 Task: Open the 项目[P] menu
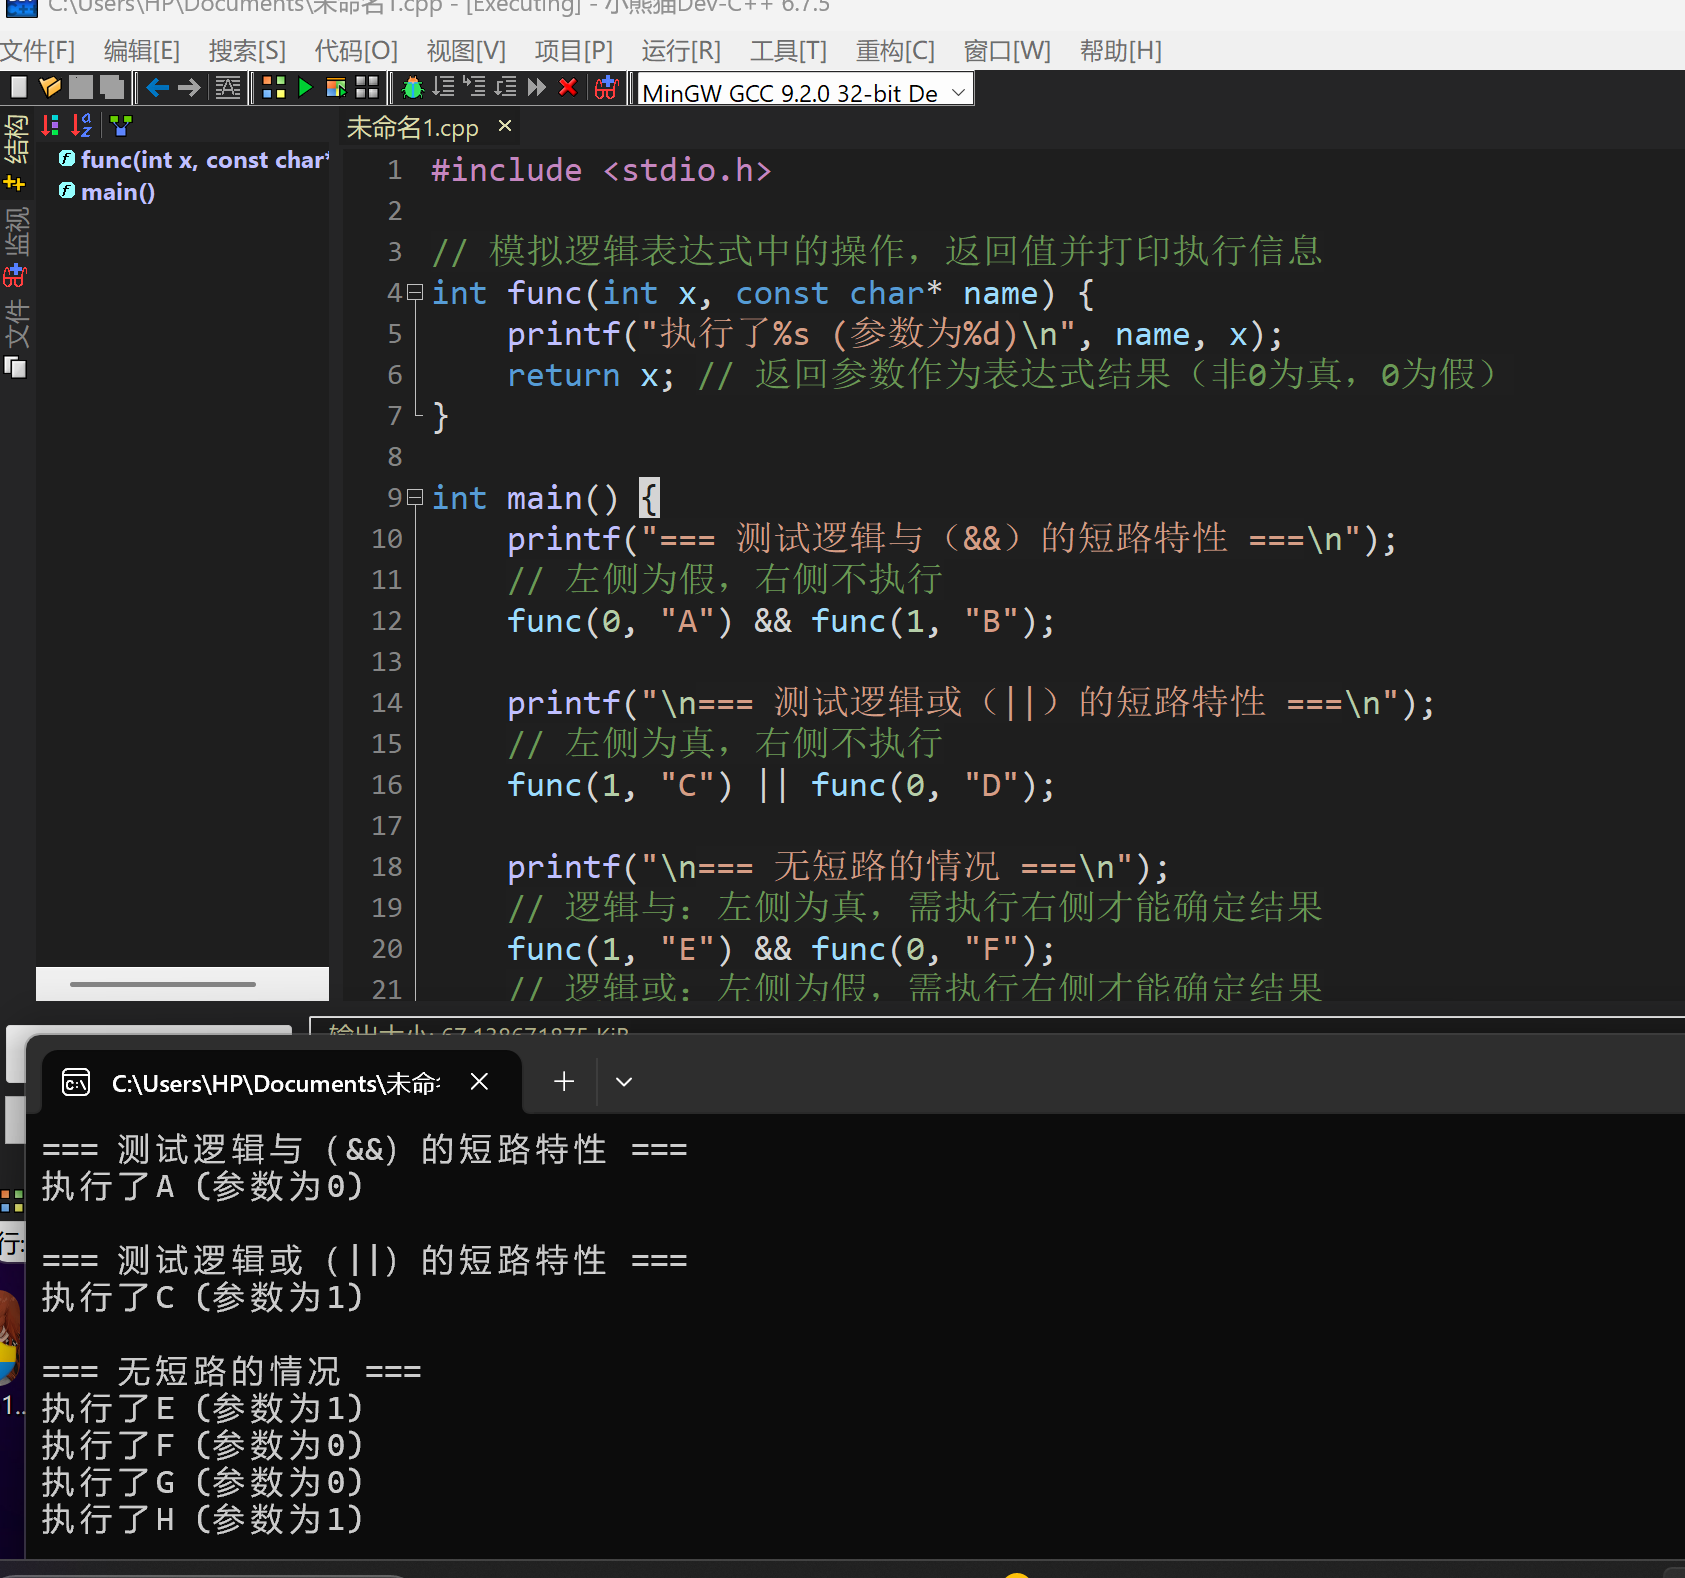(x=573, y=50)
